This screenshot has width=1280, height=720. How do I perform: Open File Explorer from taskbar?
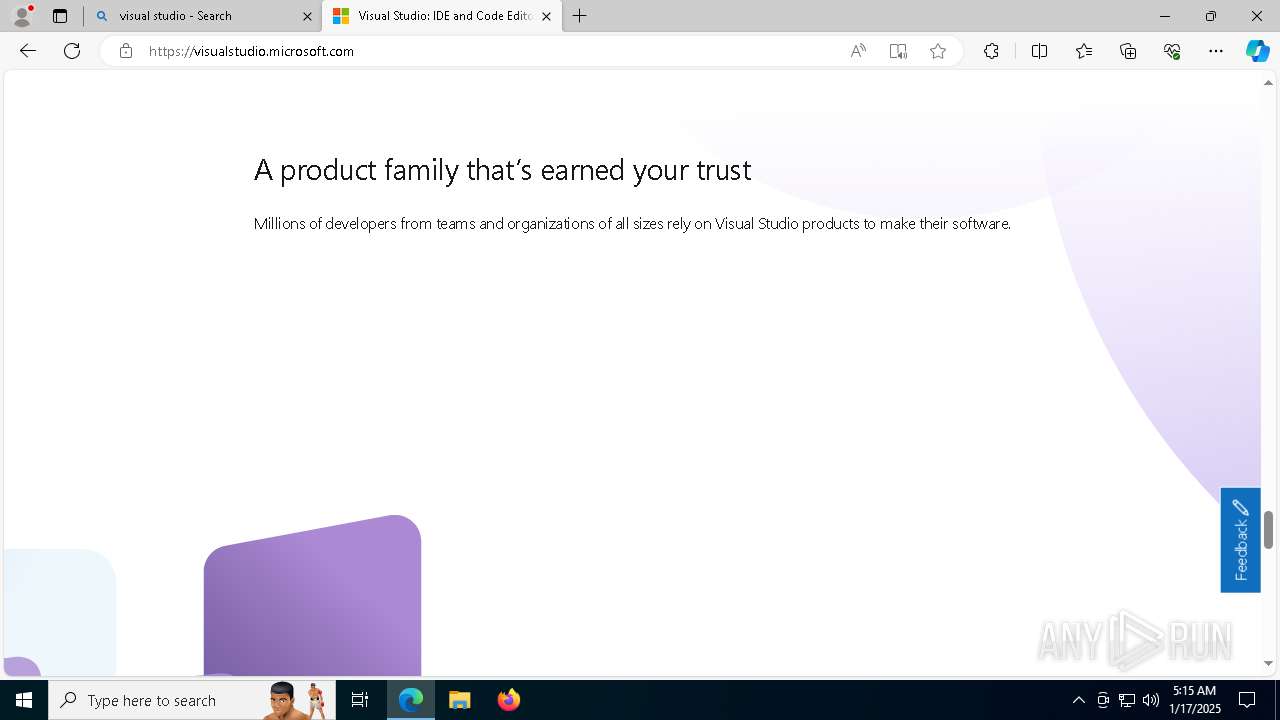(459, 700)
